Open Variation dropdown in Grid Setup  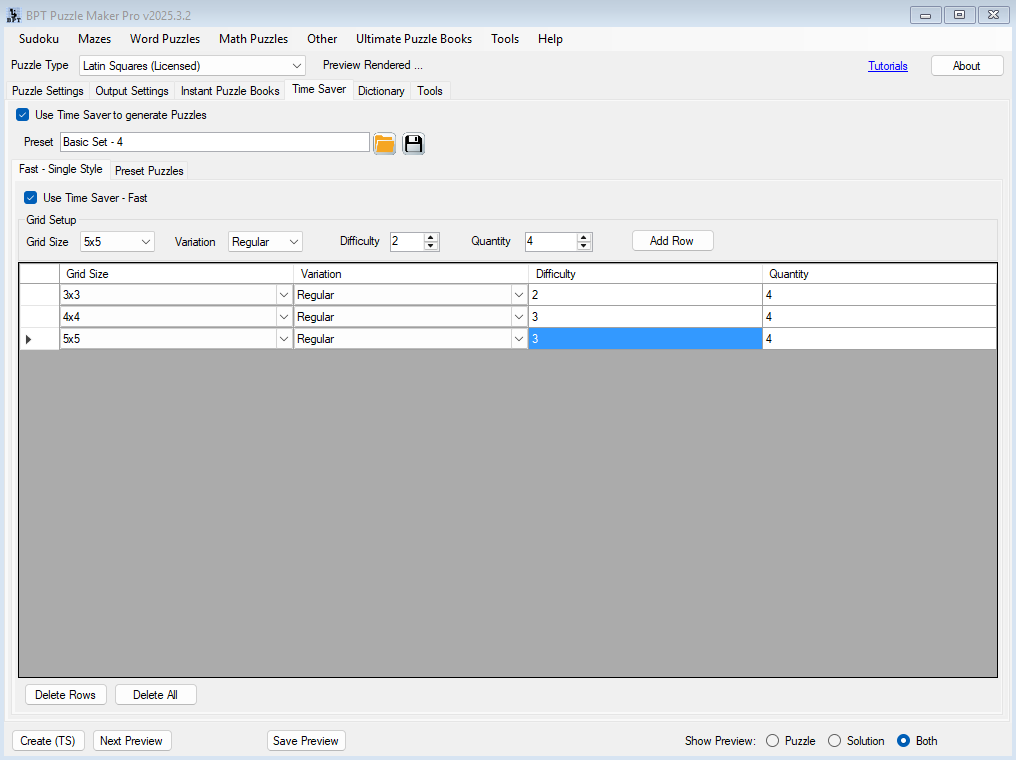293,242
